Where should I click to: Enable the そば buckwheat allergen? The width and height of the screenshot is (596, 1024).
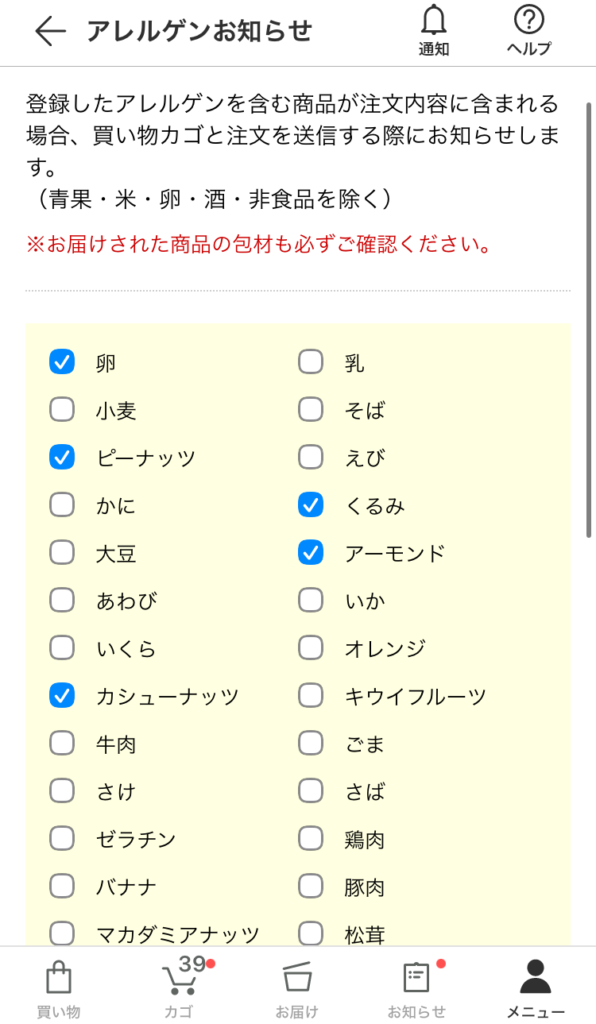tap(310, 410)
